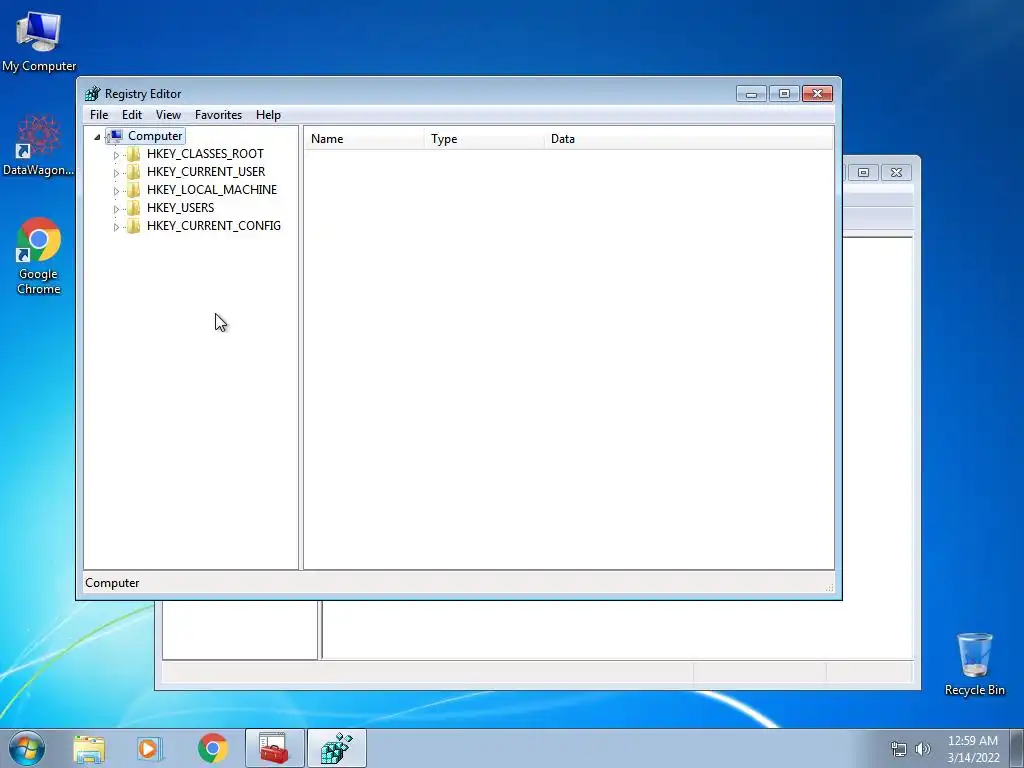The height and width of the screenshot is (768, 1024).
Task: Open the DataWagon desktop shortcut
Action: (x=39, y=145)
